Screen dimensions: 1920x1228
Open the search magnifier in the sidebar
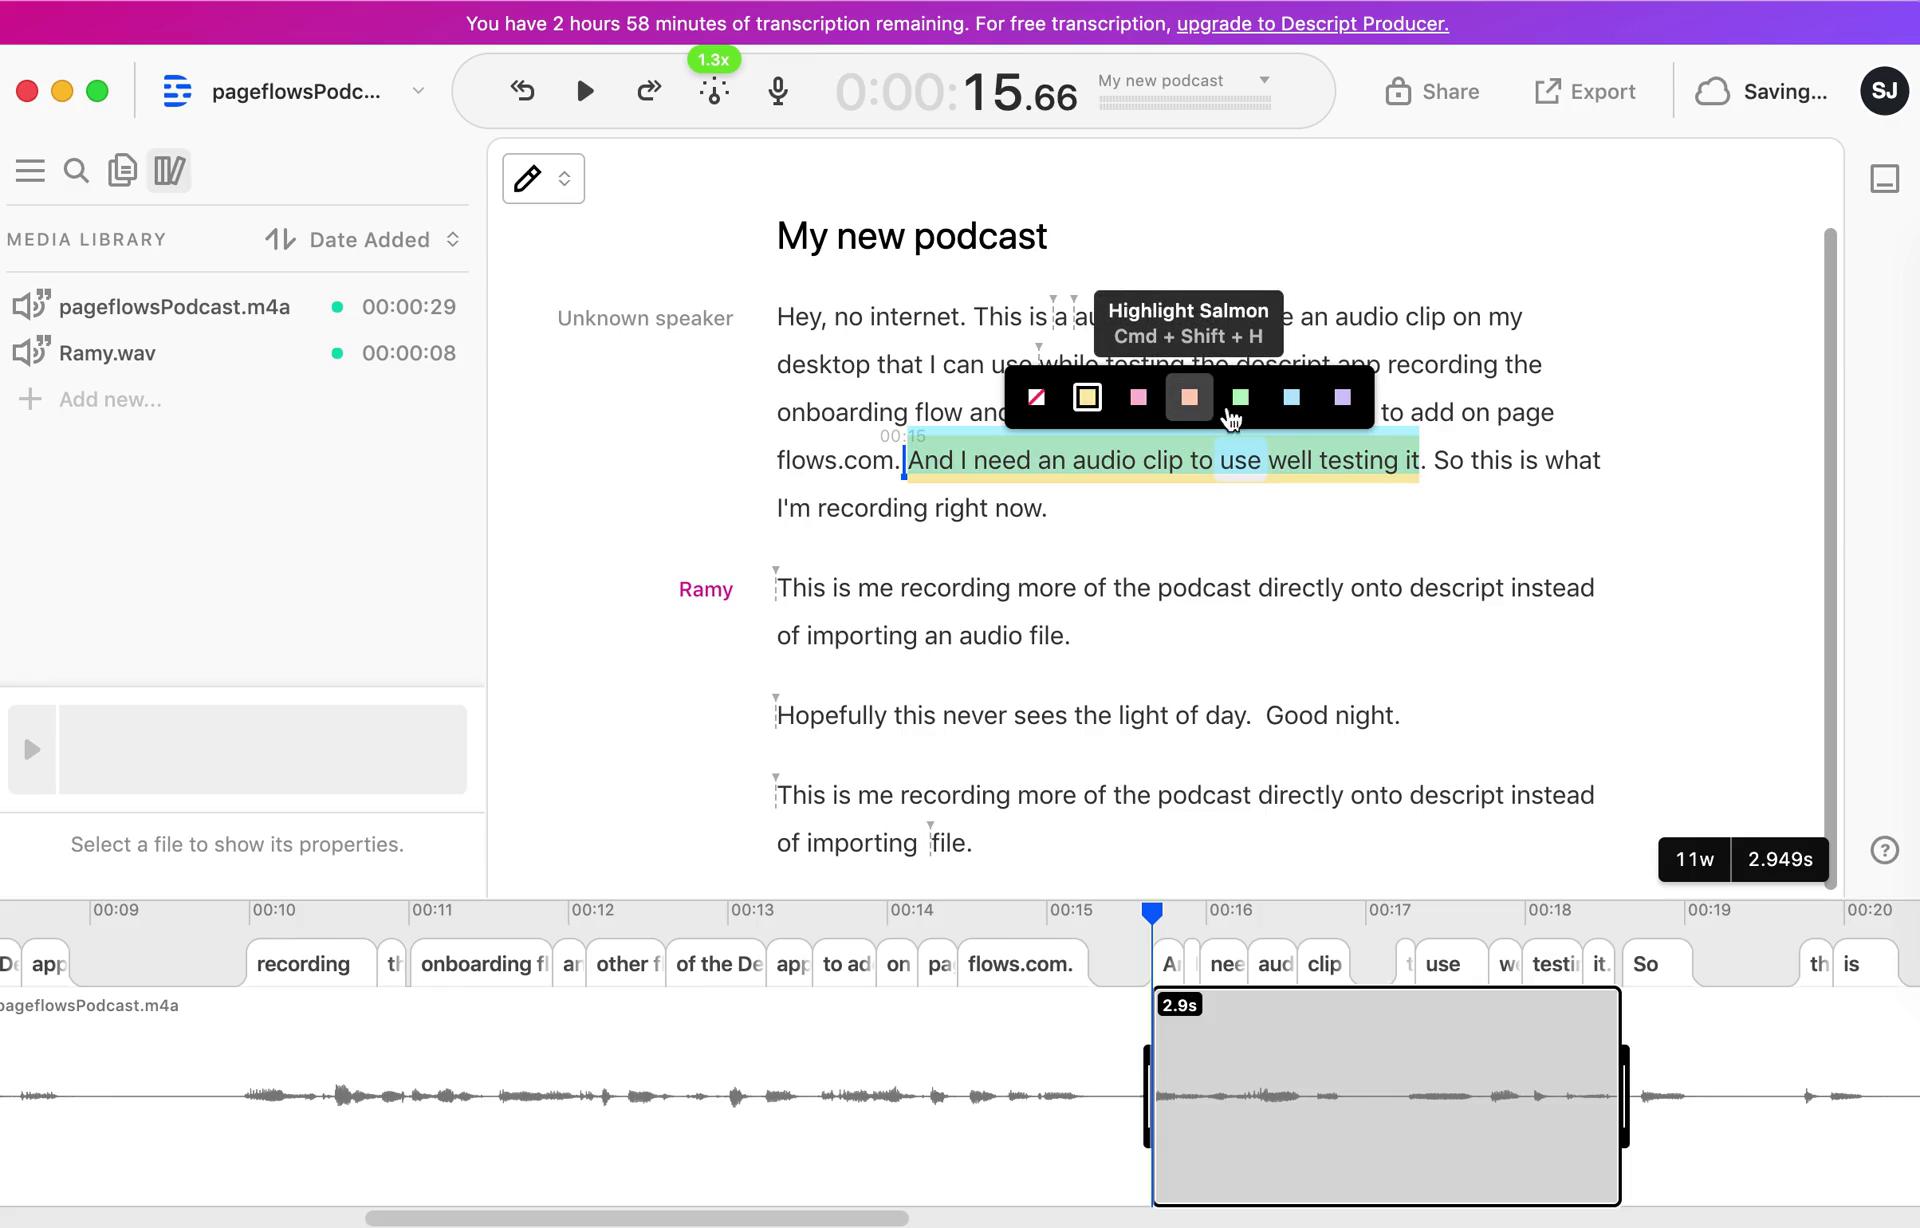point(76,171)
